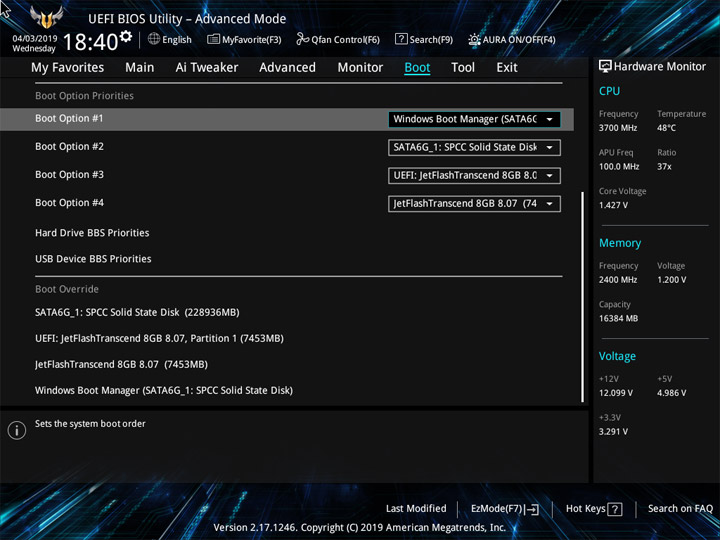
Task: Boot override from SATA6G_1 SPCC Solid State Disk
Action: [x=137, y=312]
